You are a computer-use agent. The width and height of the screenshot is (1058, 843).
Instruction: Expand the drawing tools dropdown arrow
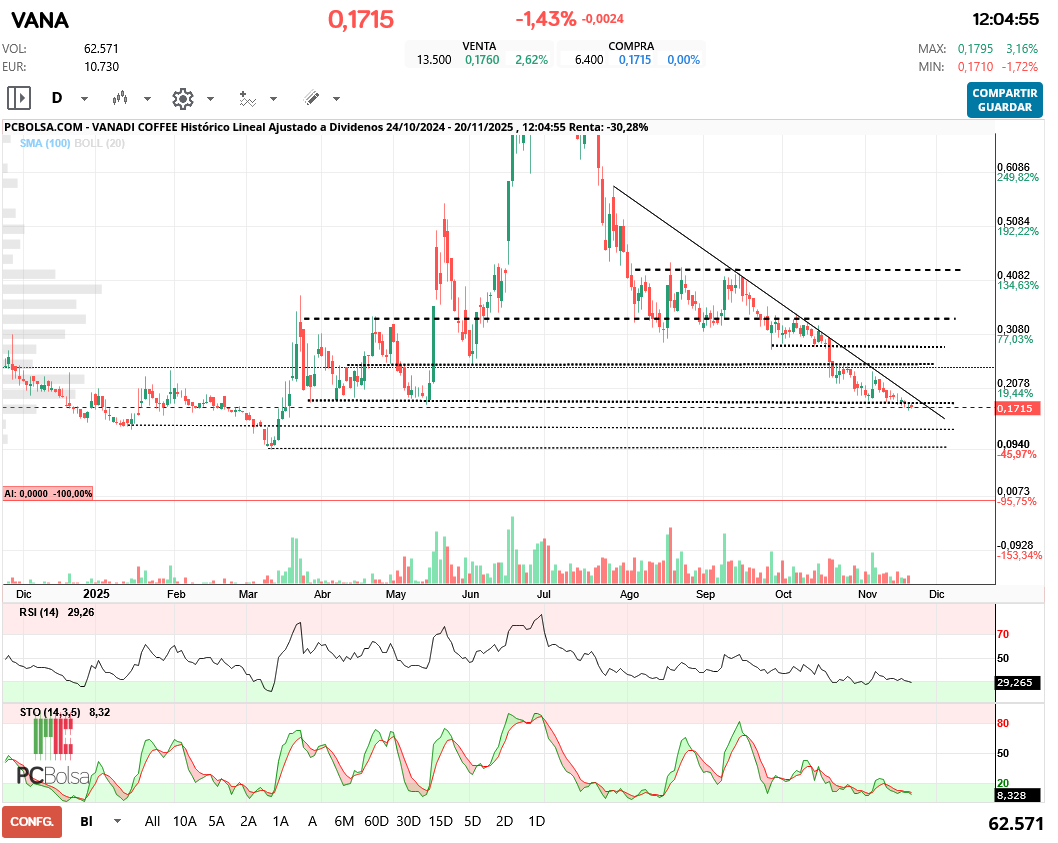336,99
